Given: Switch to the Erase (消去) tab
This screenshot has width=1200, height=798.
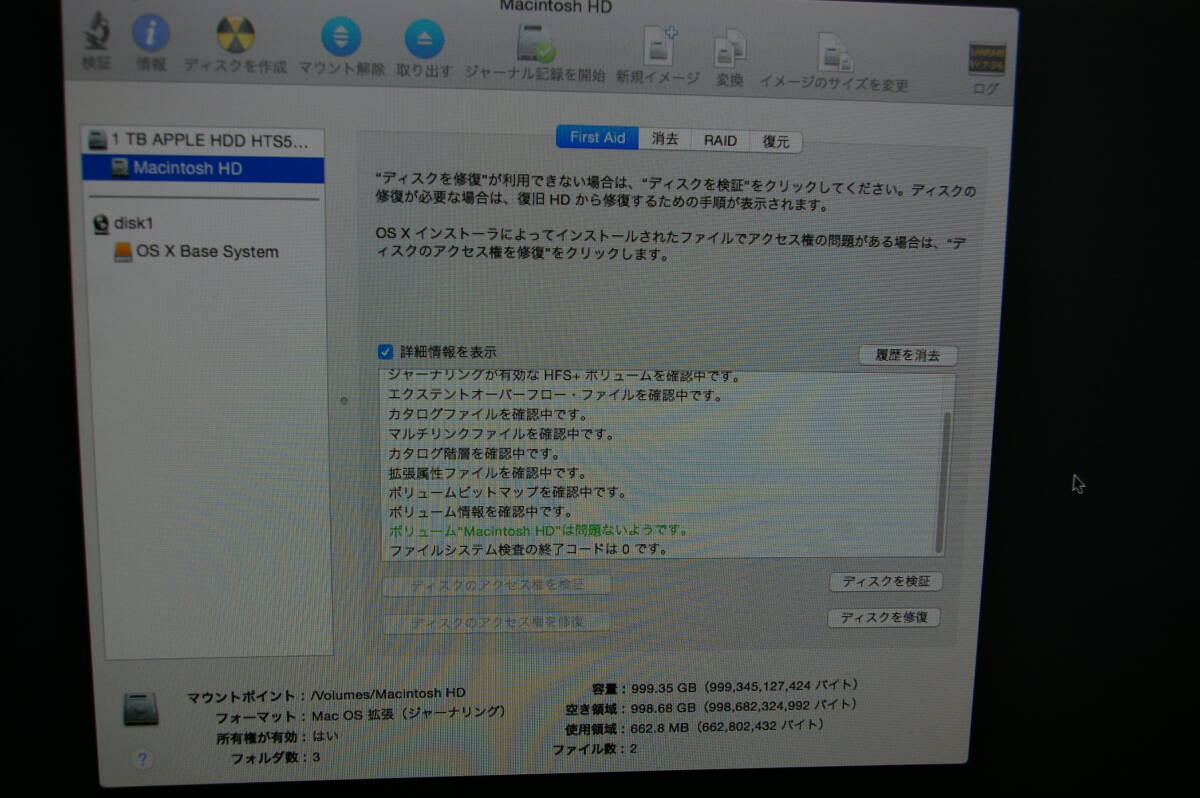Looking at the screenshot, I should click(665, 139).
